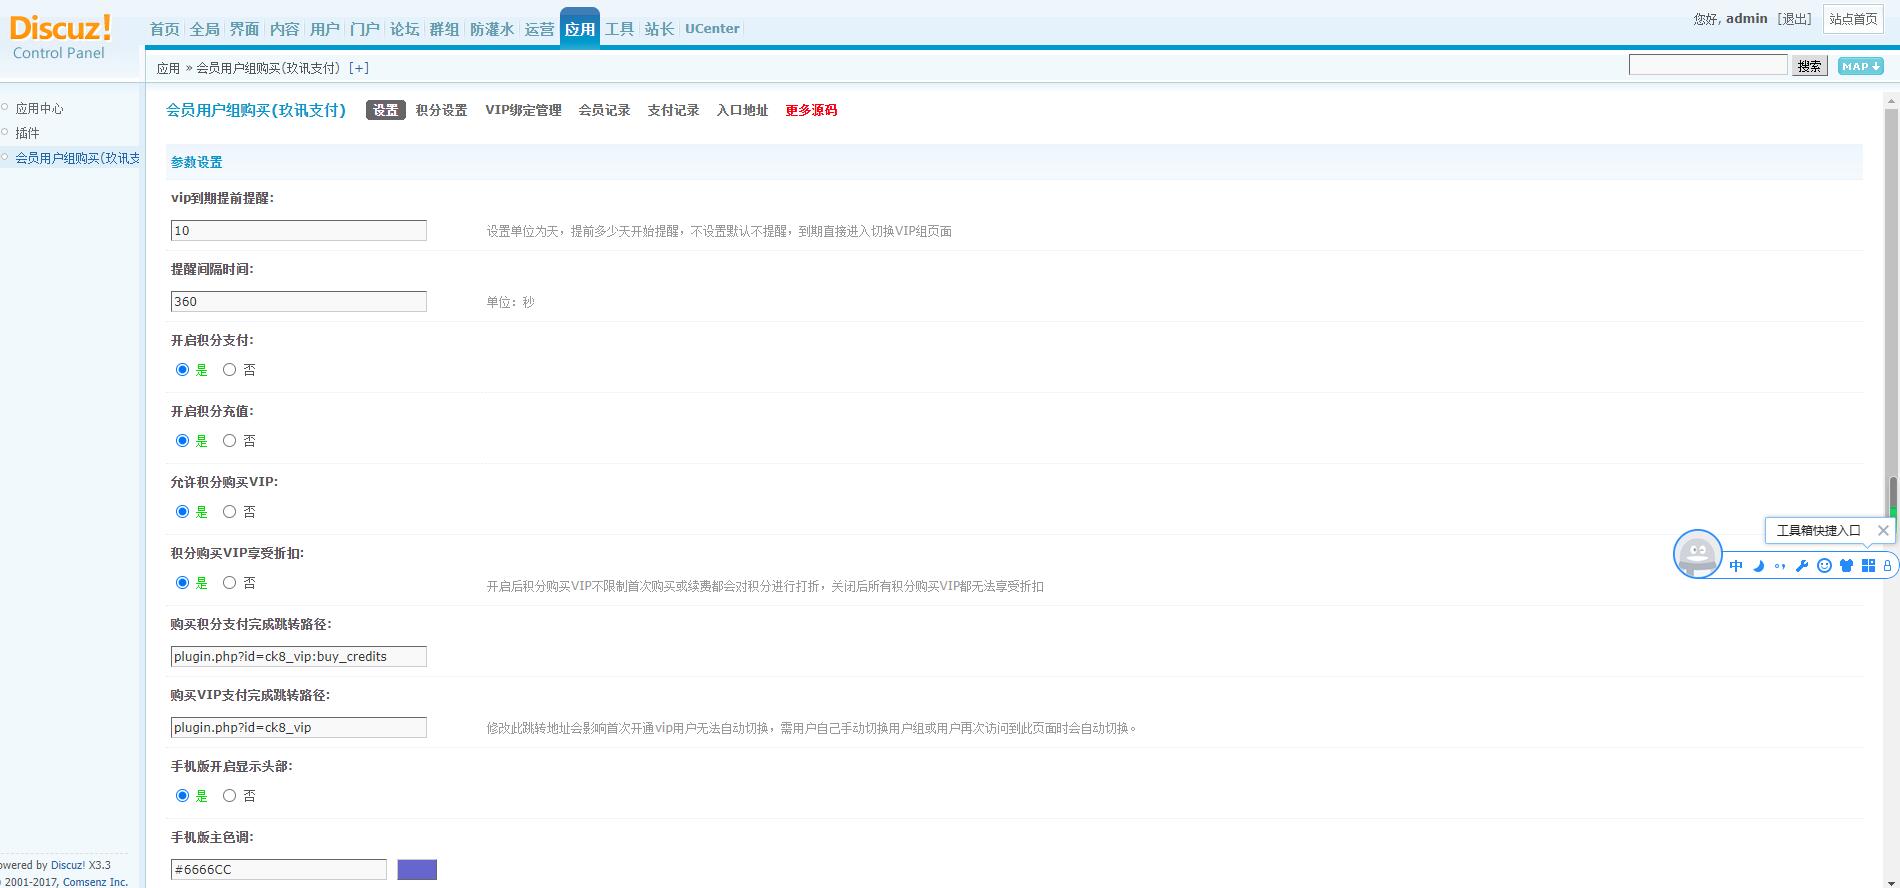
Task: Click the [+] expander in the breadcrumb
Action: pos(358,68)
